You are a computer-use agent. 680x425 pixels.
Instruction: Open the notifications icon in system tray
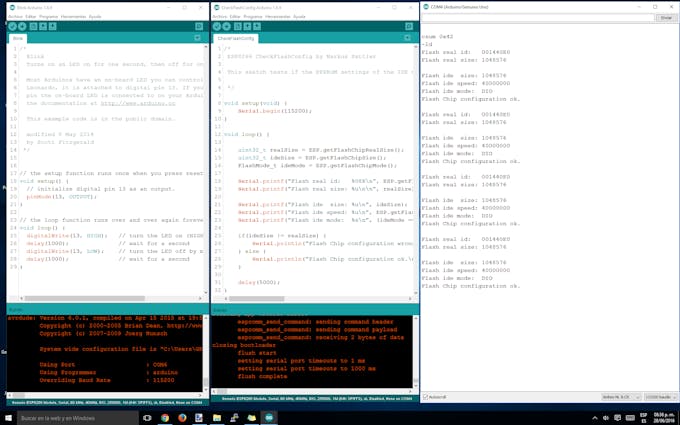click(x=618, y=418)
